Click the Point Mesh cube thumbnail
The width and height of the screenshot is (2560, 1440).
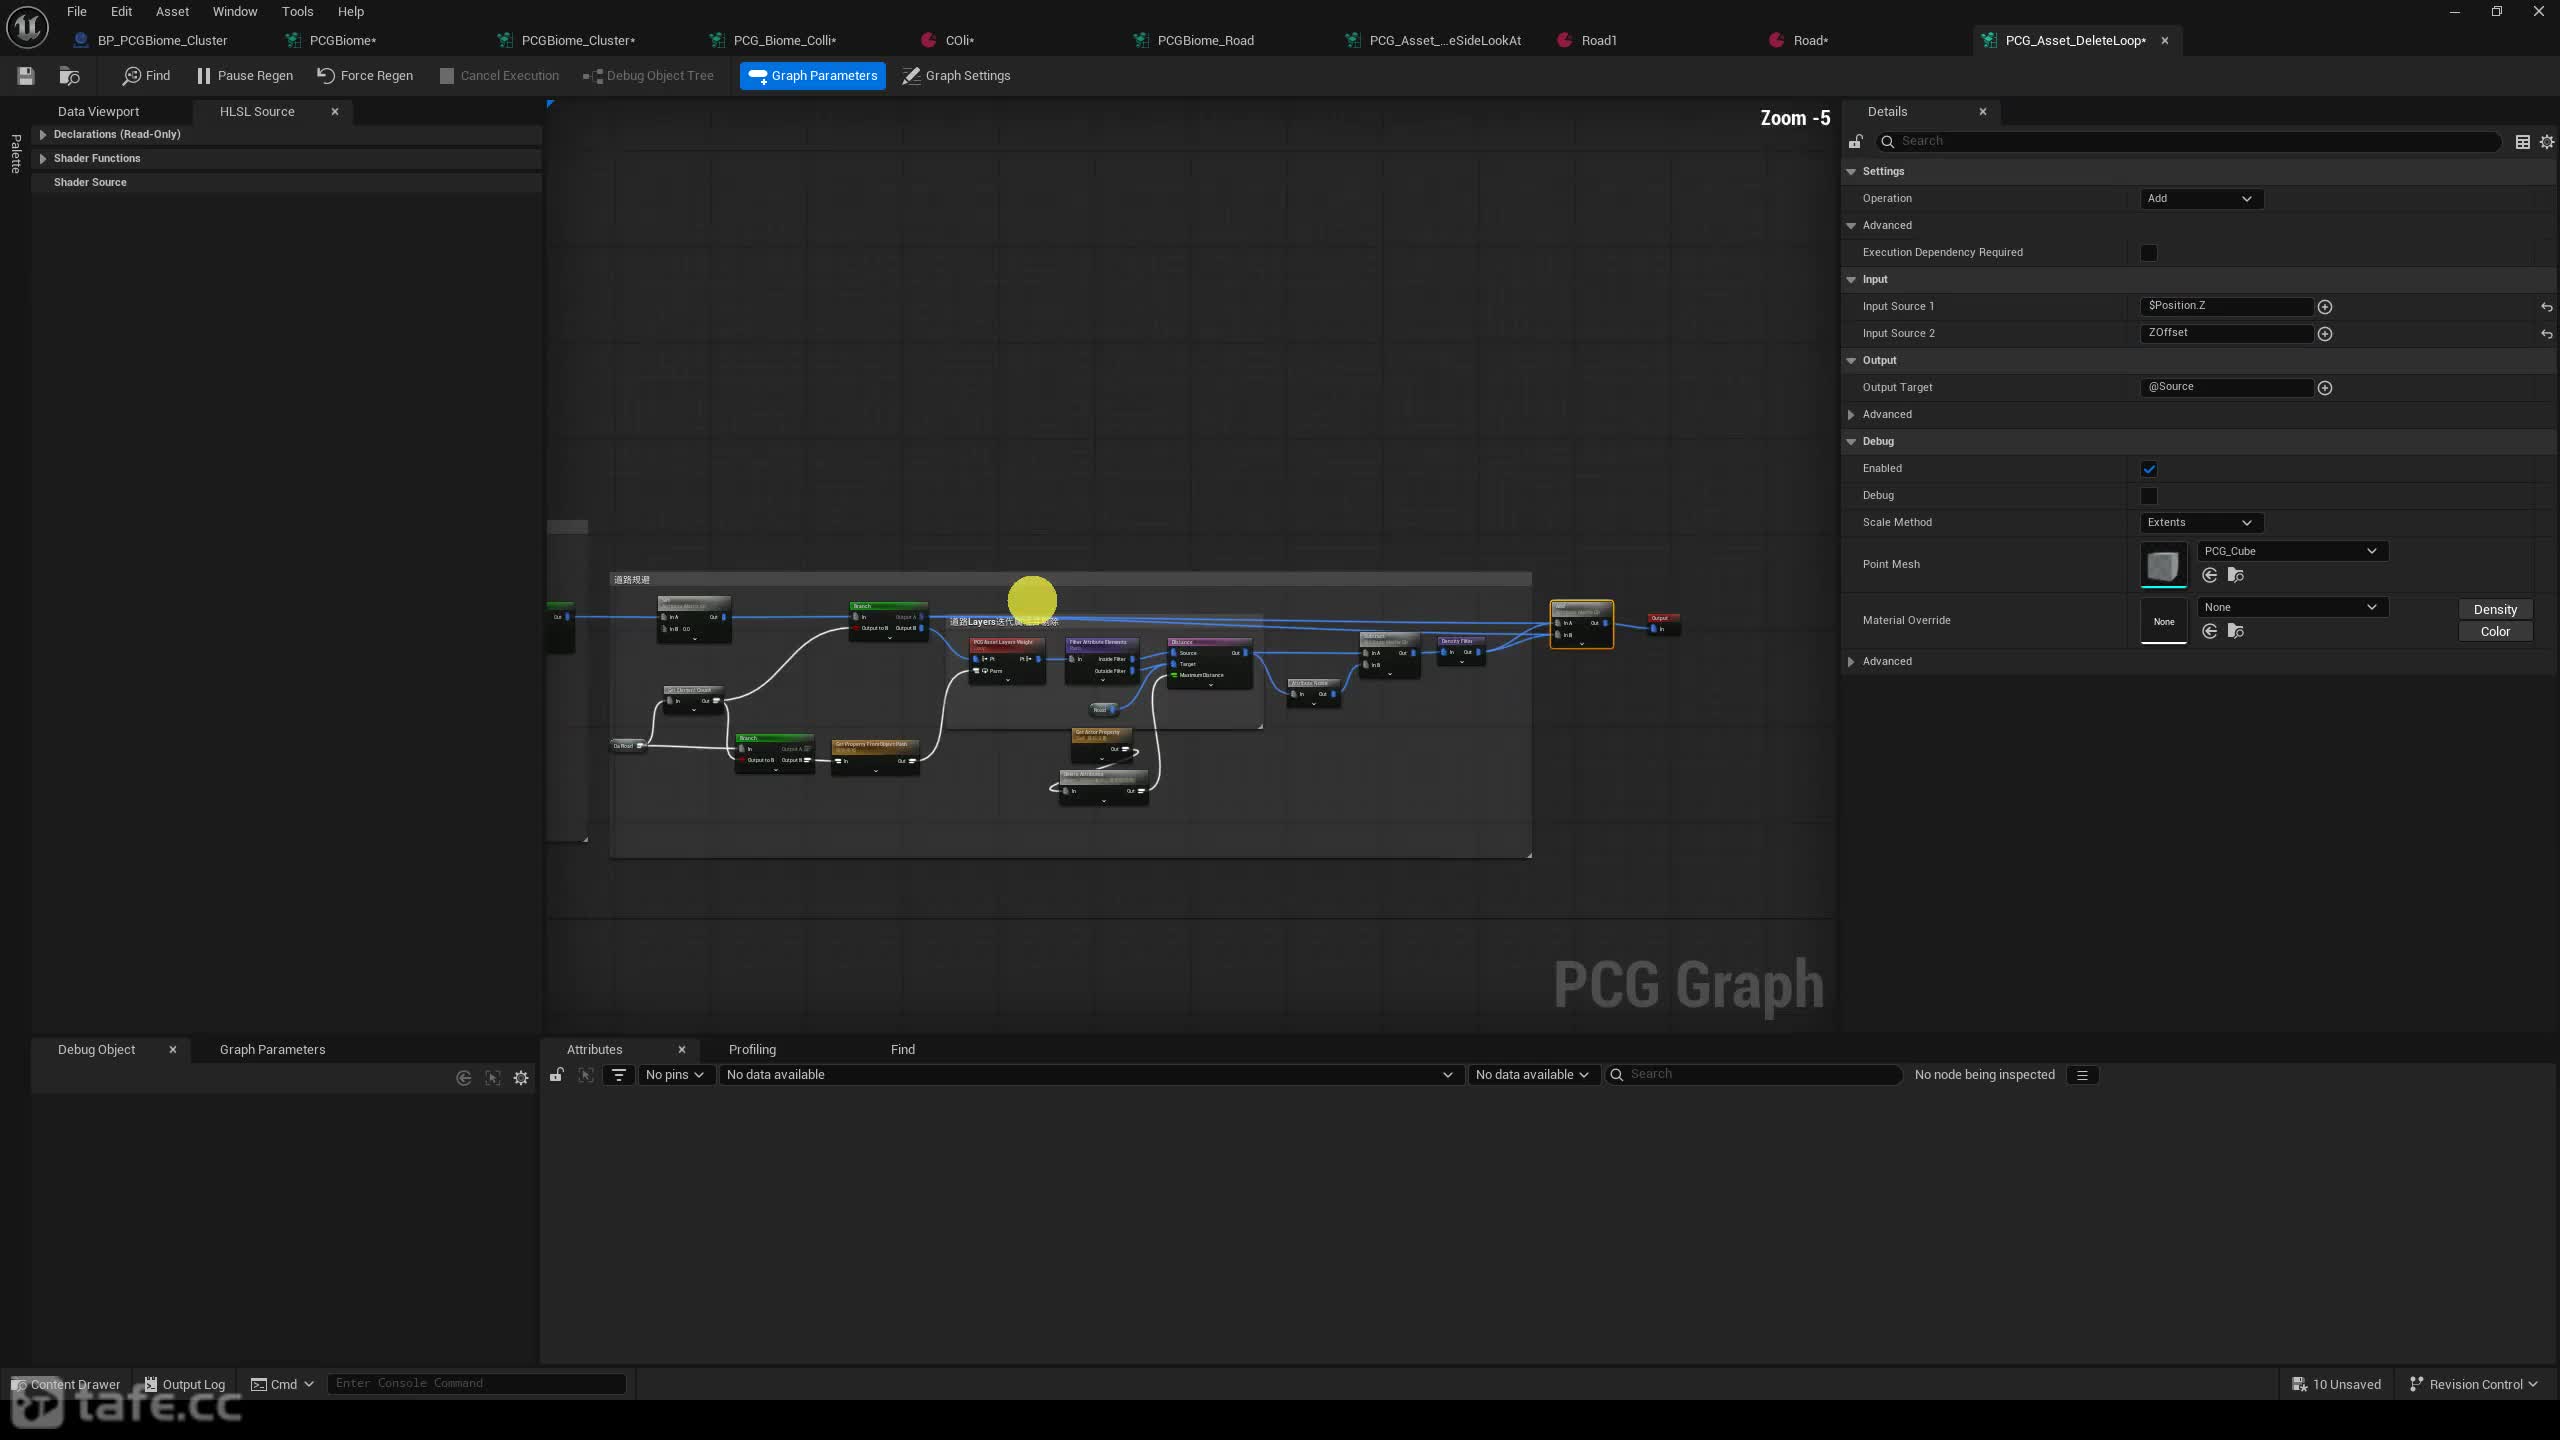[2163, 566]
